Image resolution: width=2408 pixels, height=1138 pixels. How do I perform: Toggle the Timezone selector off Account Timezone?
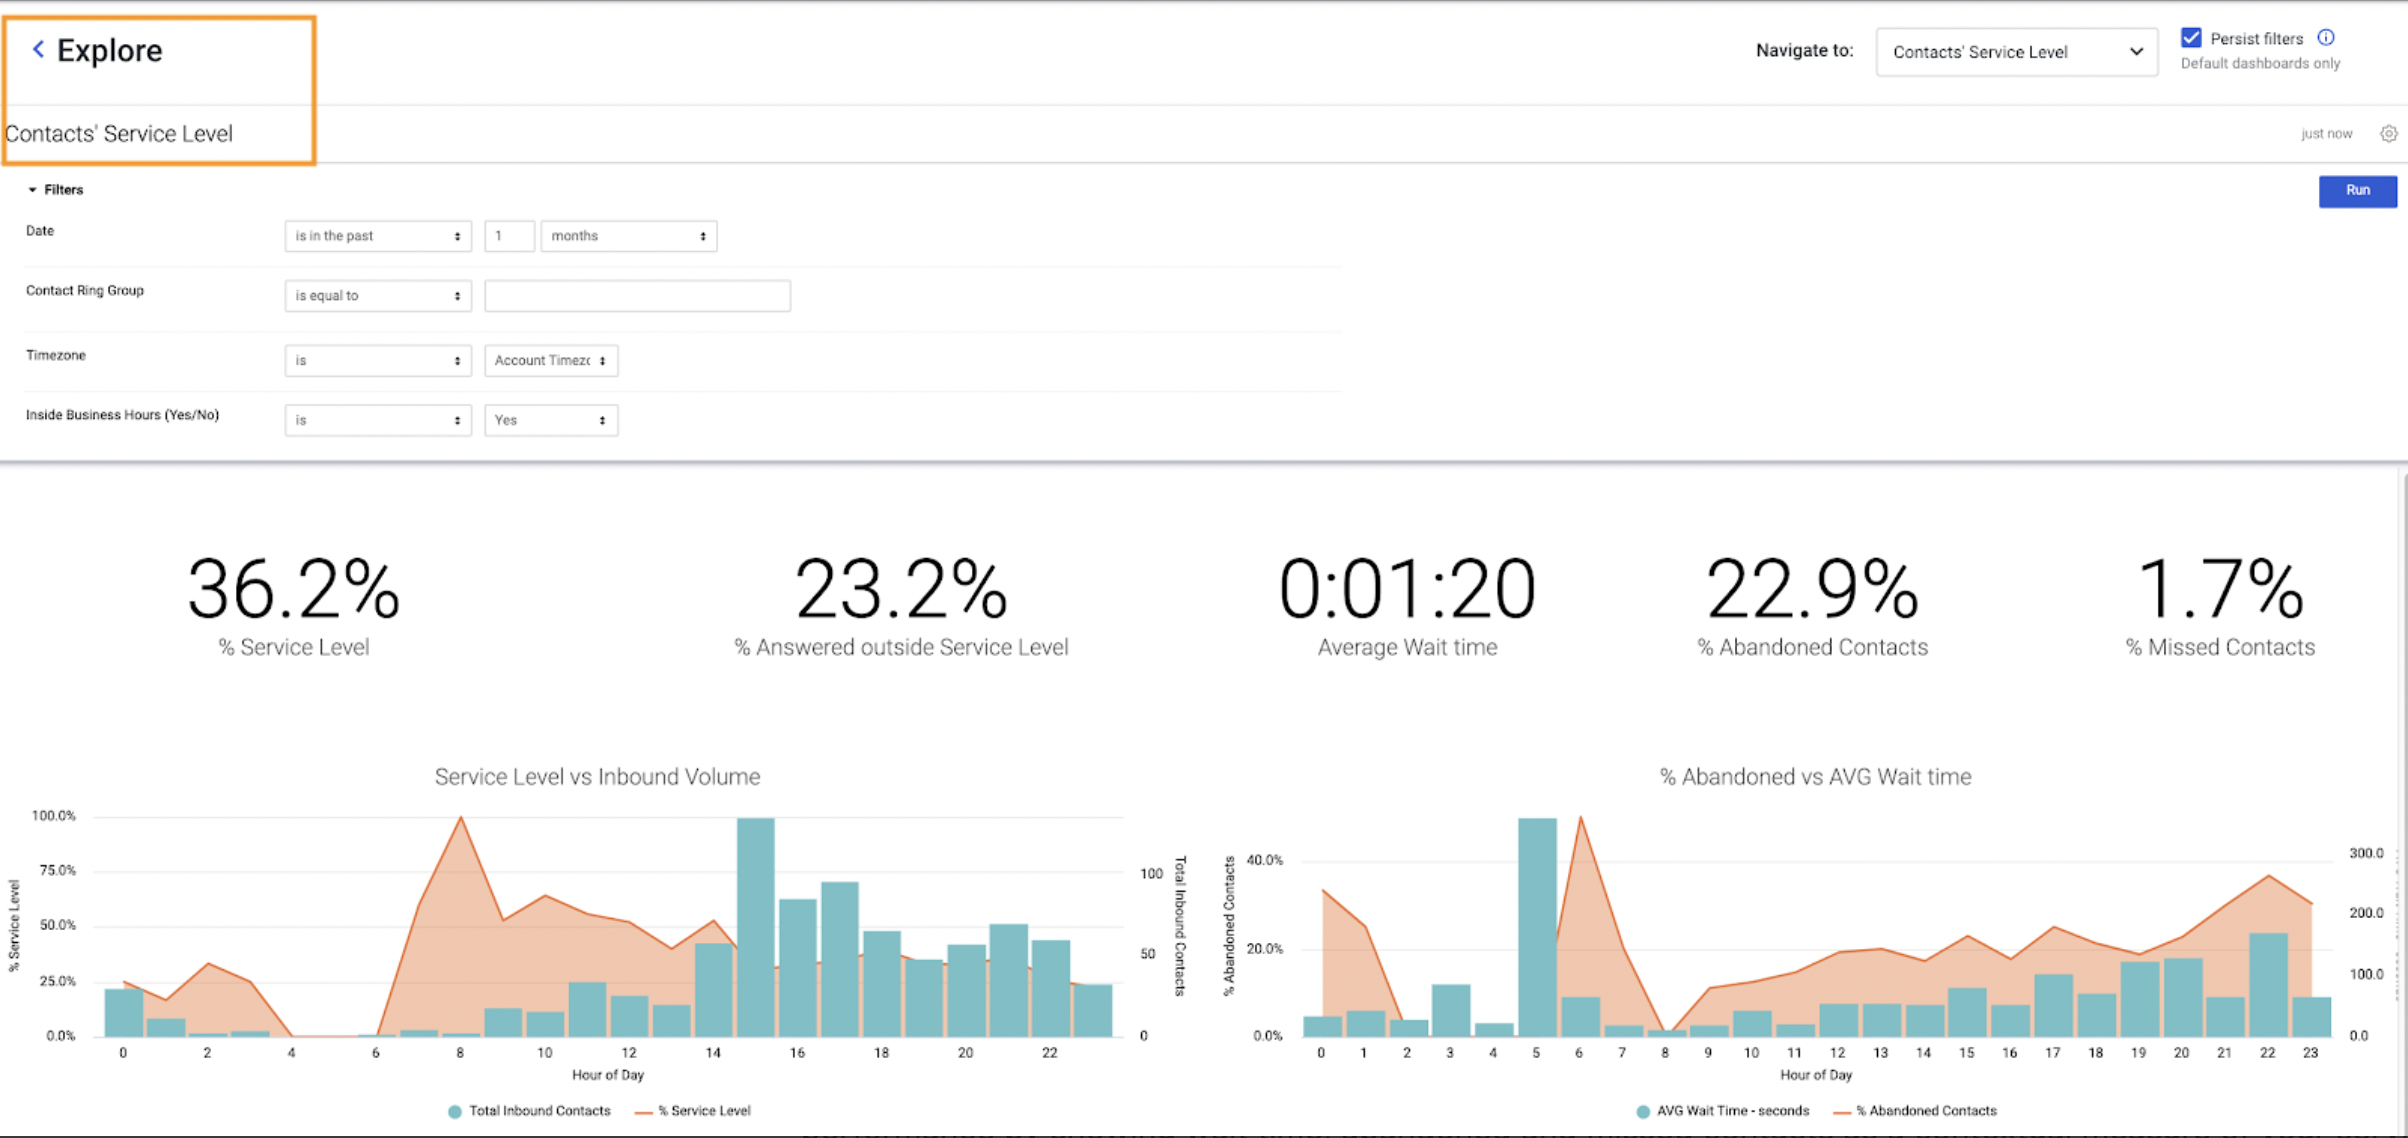550,360
